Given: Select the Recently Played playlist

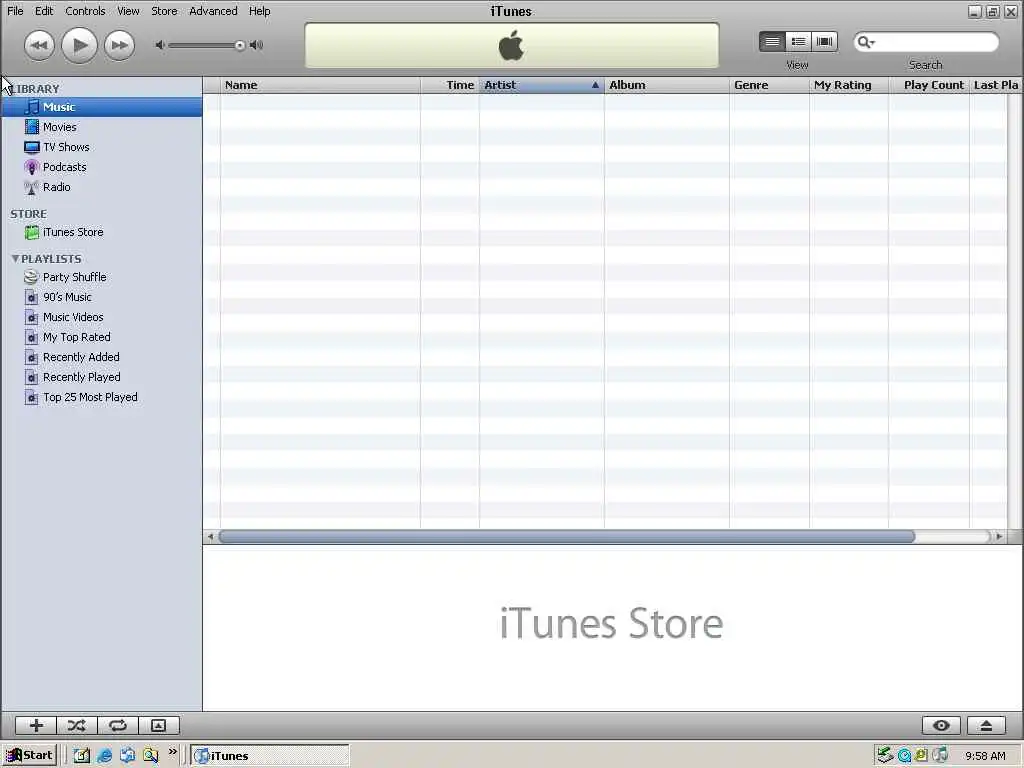Looking at the screenshot, I should 102,377.
